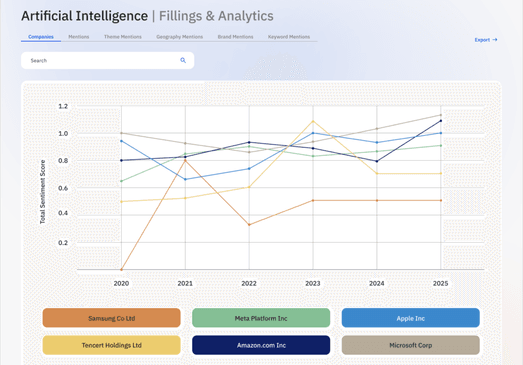
Task: Toggle Meta Platform Inc legend series
Action: (261, 318)
